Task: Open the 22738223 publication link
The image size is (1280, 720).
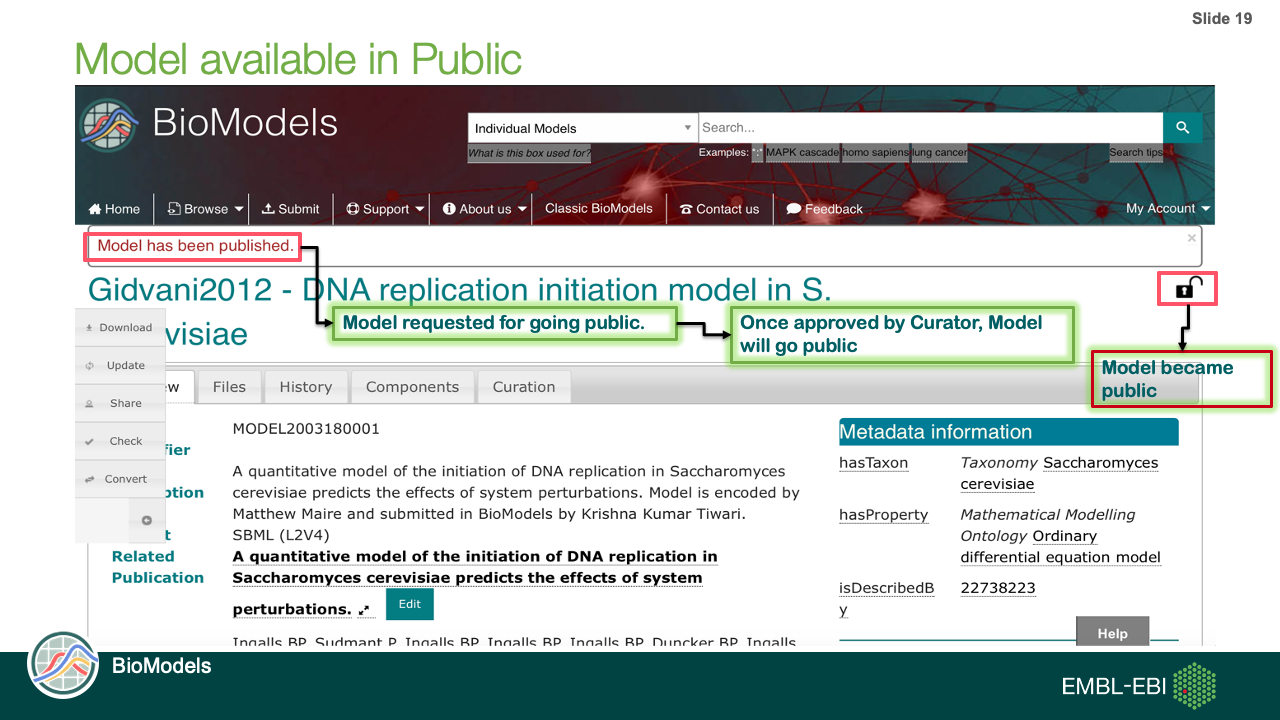Action: 997,588
